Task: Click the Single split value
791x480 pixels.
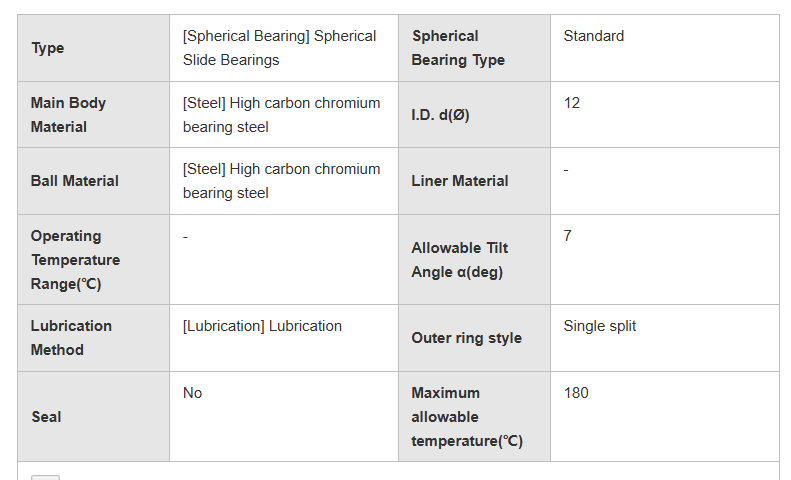Action: [x=599, y=326]
